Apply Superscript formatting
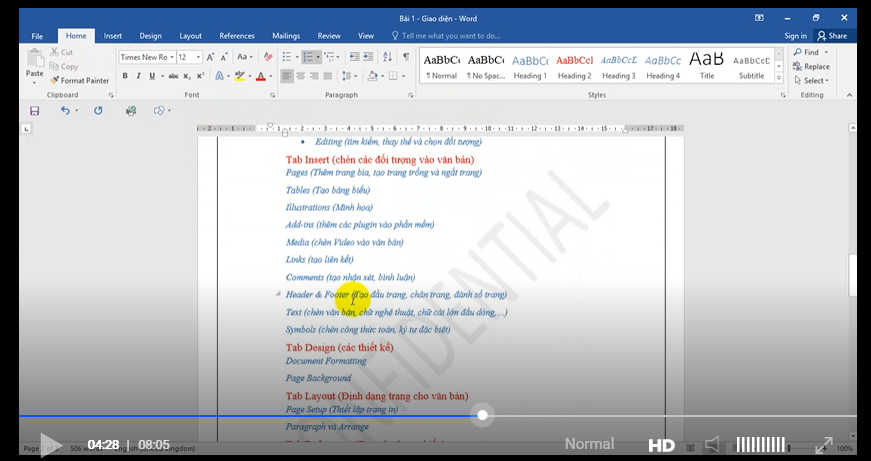The image size is (871, 461). pyautogui.click(x=200, y=76)
